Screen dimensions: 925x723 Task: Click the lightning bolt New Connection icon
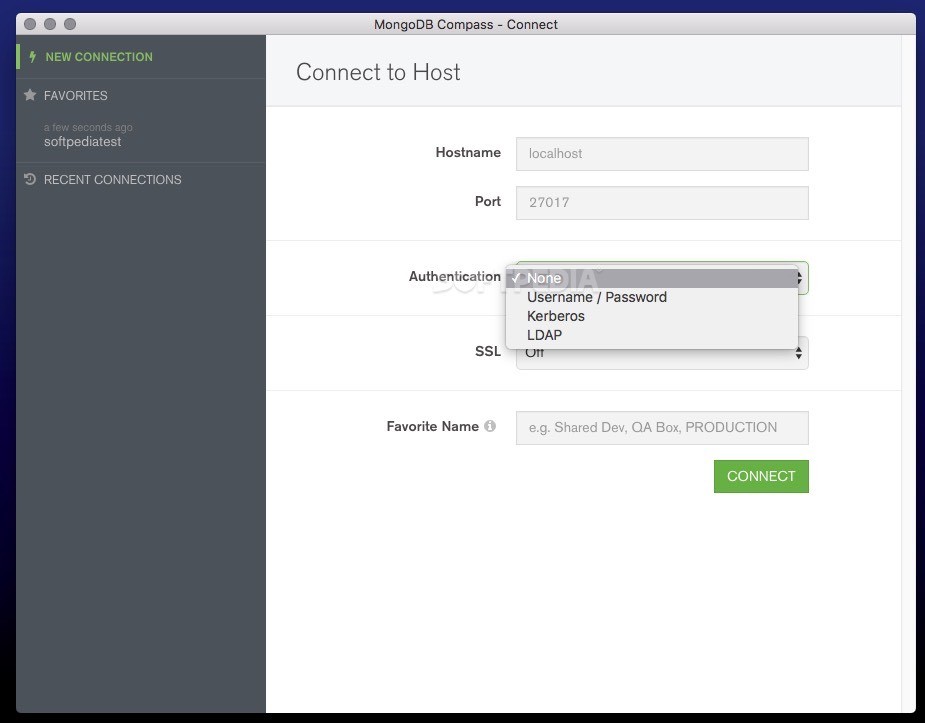32,57
